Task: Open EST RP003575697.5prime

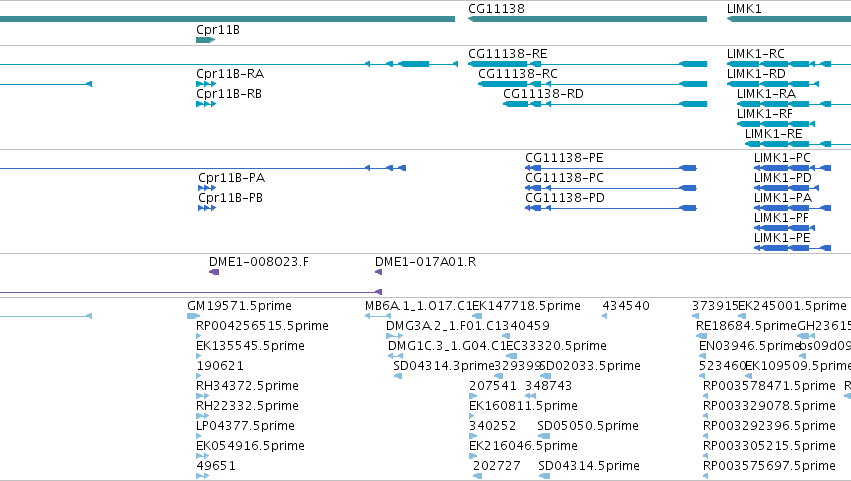Action: pos(769,466)
